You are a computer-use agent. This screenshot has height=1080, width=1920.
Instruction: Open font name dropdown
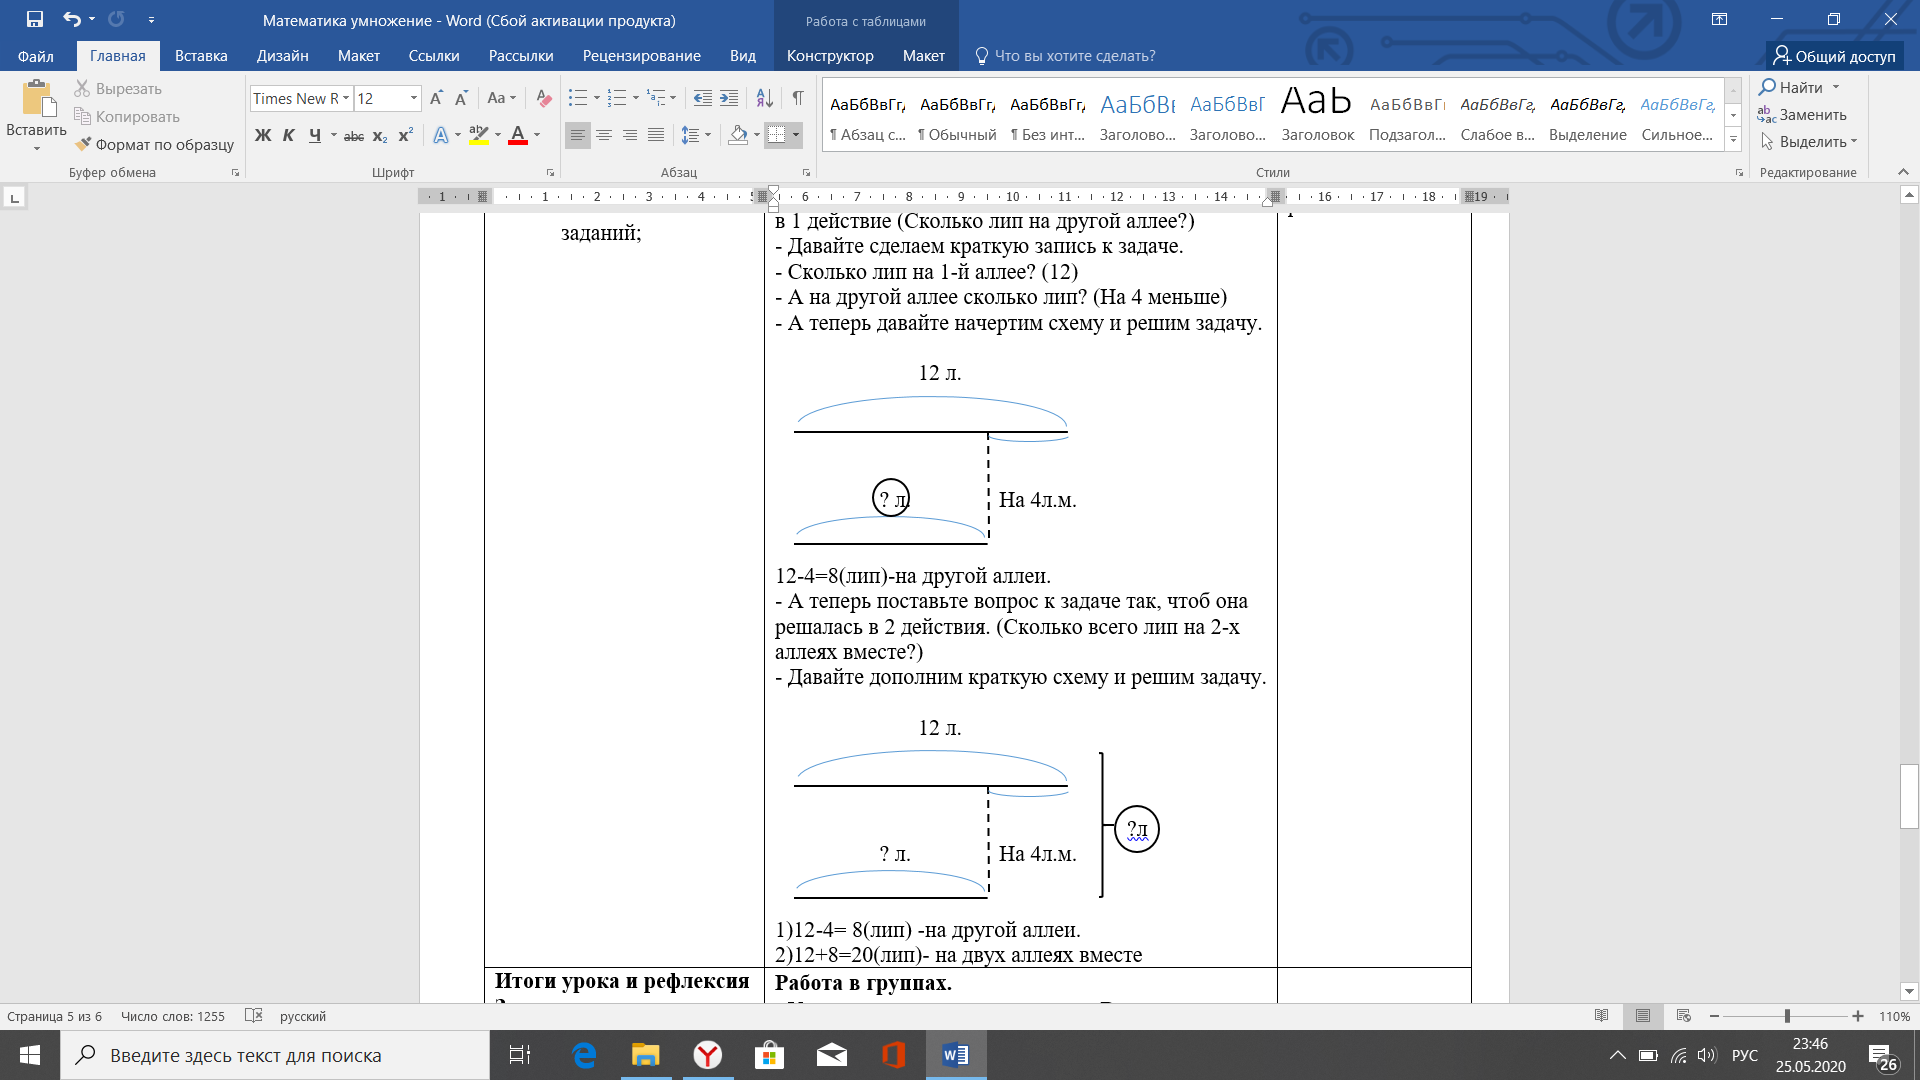click(x=346, y=98)
